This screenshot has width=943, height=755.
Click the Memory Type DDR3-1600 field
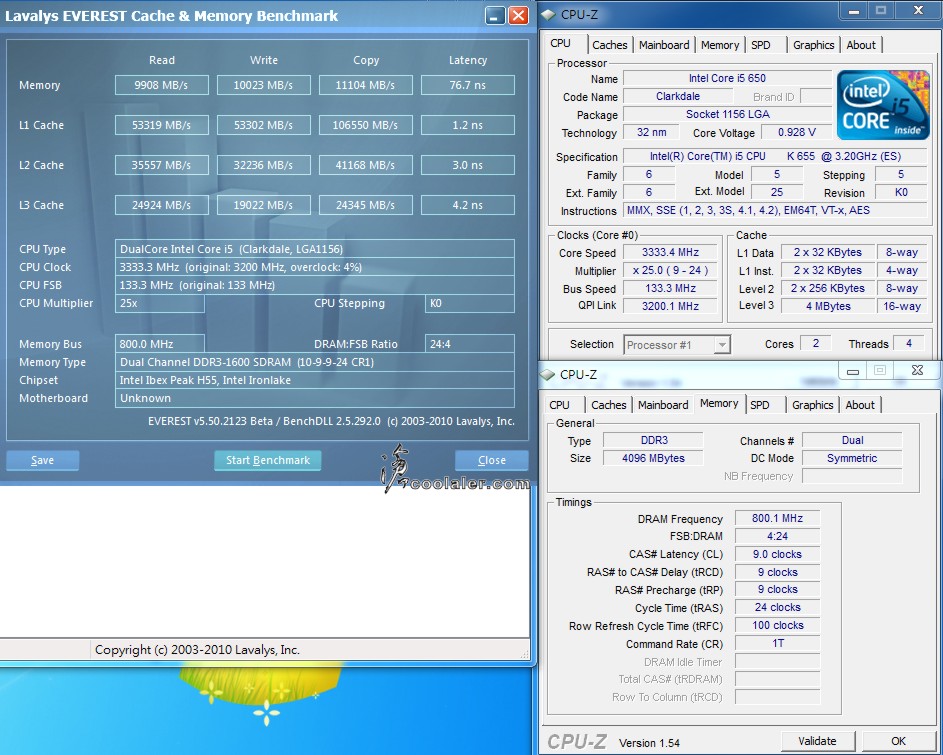coord(315,362)
